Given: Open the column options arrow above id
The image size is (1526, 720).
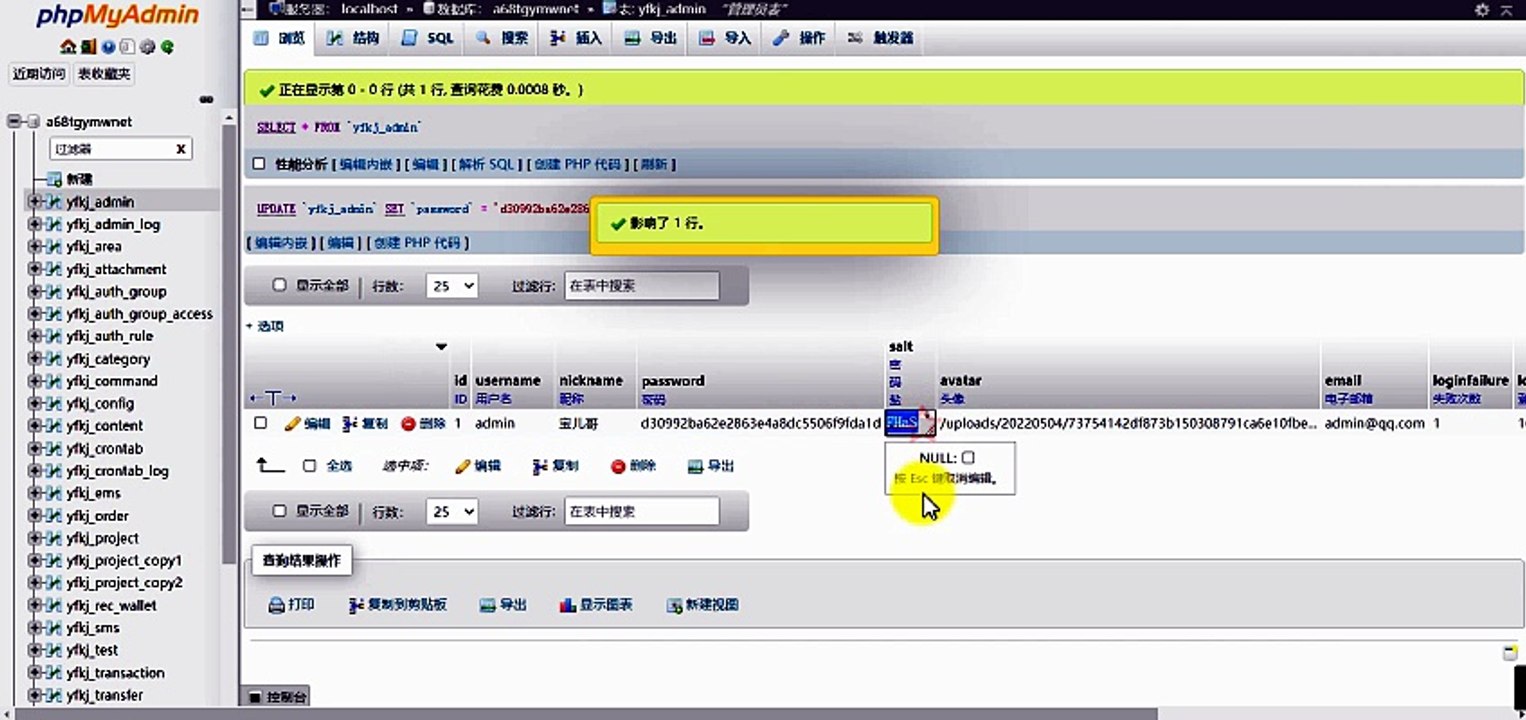Looking at the screenshot, I should click(x=441, y=347).
